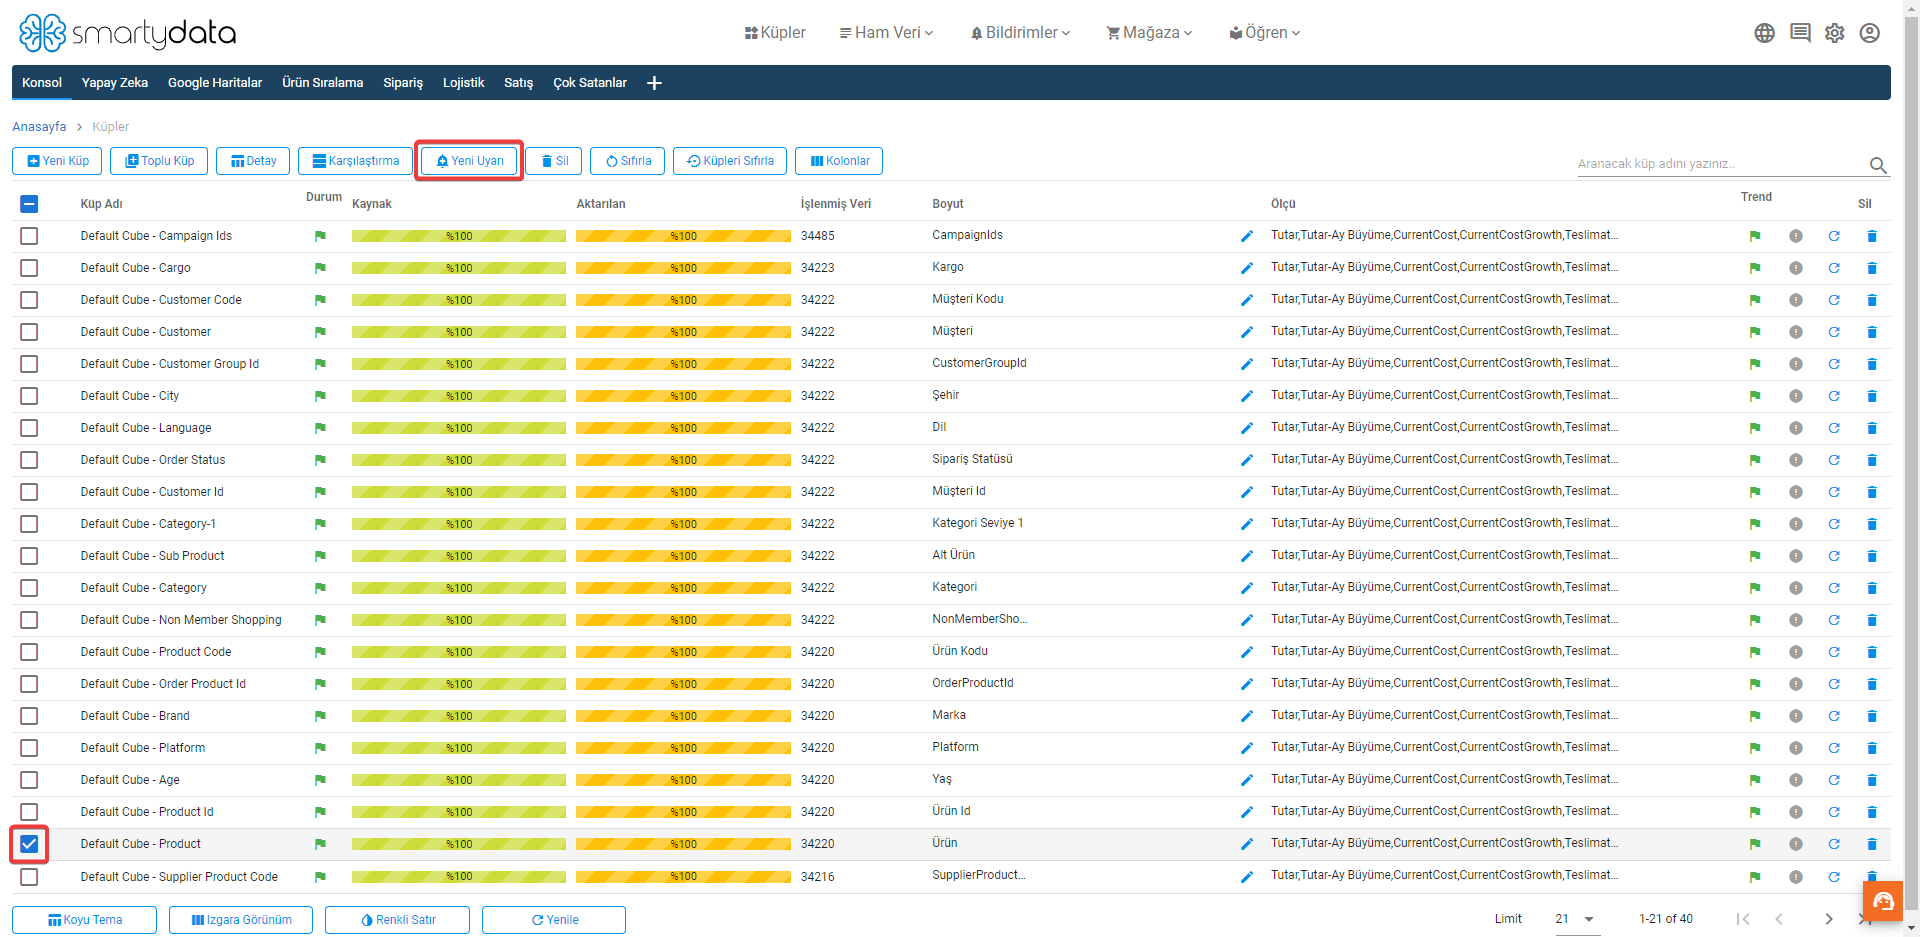Open the Limit 21 rows dropdown
This screenshot has width=1920, height=937.
click(x=1577, y=919)
